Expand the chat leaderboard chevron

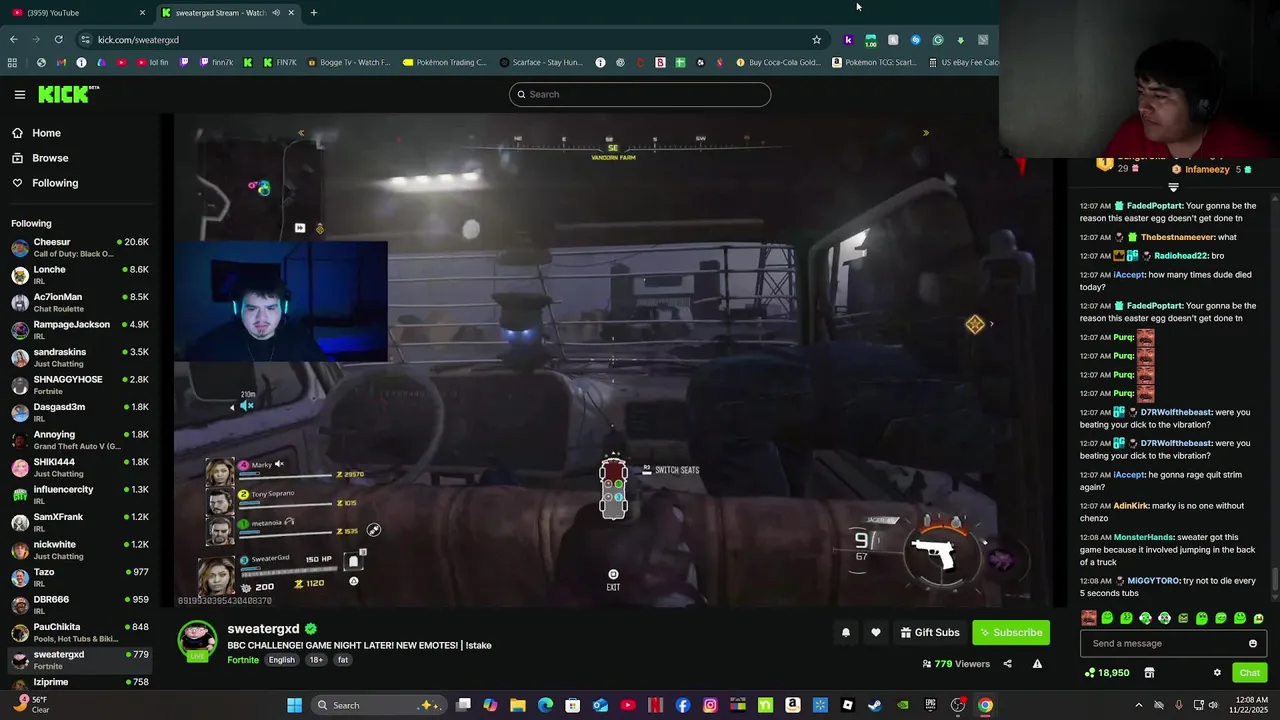click(x=1173, y=187)
